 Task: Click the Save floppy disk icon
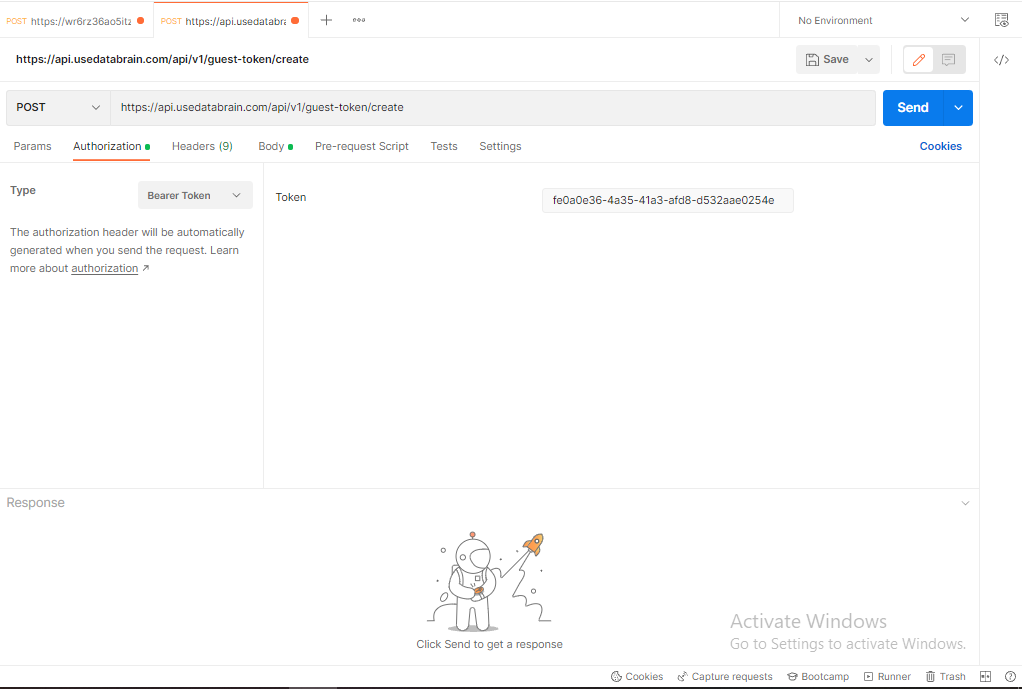812,60
